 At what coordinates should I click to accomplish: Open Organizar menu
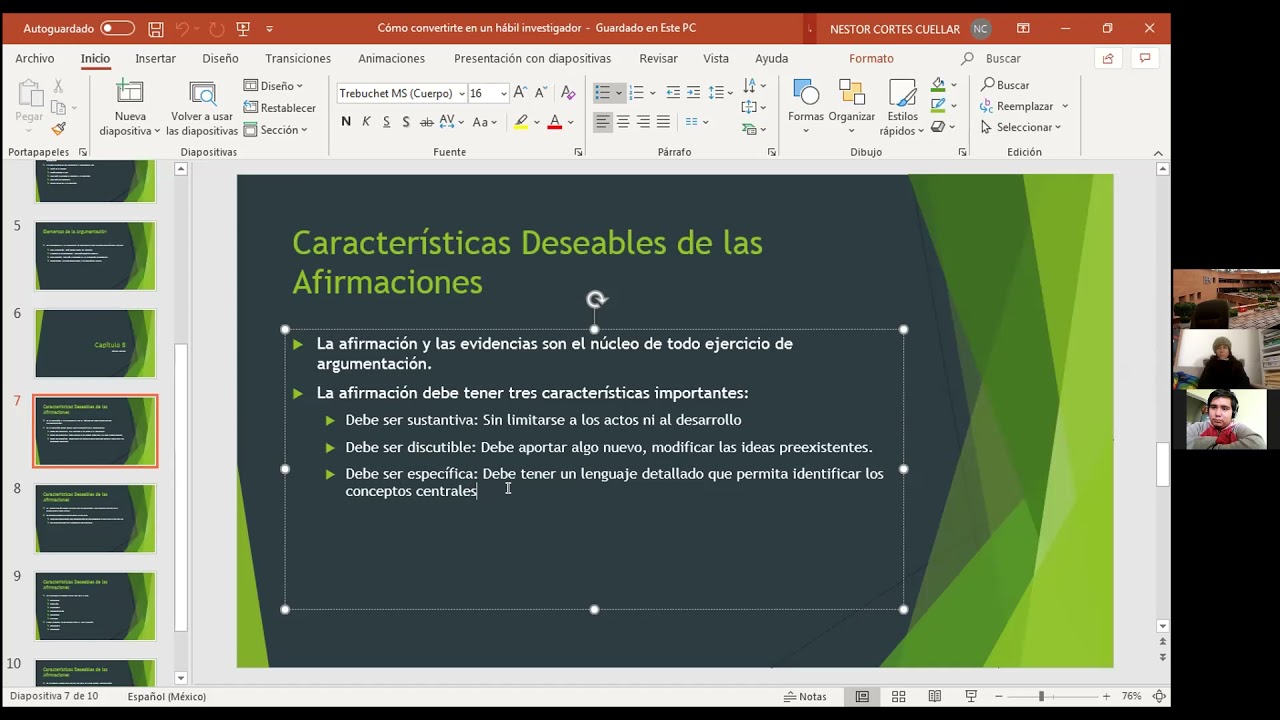(852, 108)
